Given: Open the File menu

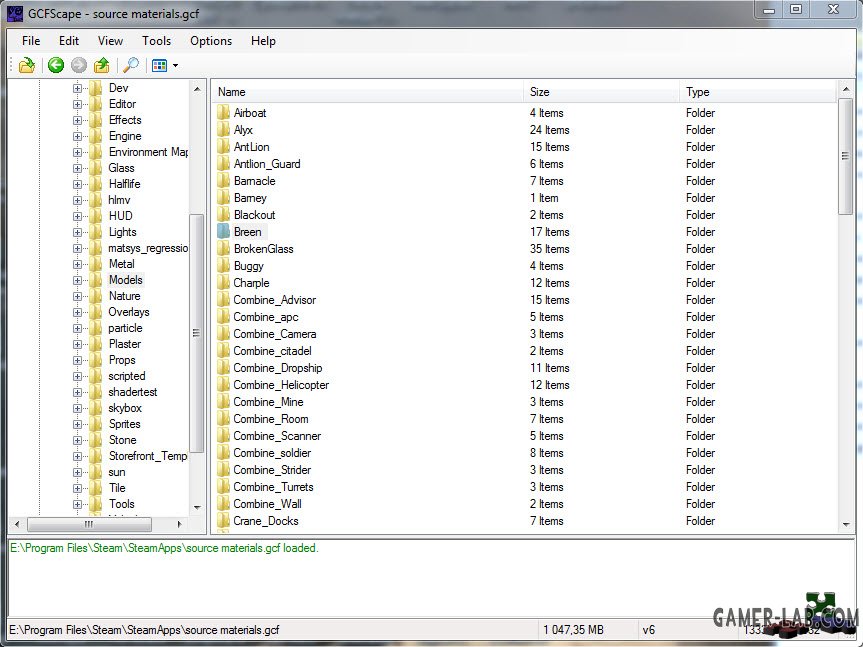Looking at the screenshot, I should click(31, 41).
